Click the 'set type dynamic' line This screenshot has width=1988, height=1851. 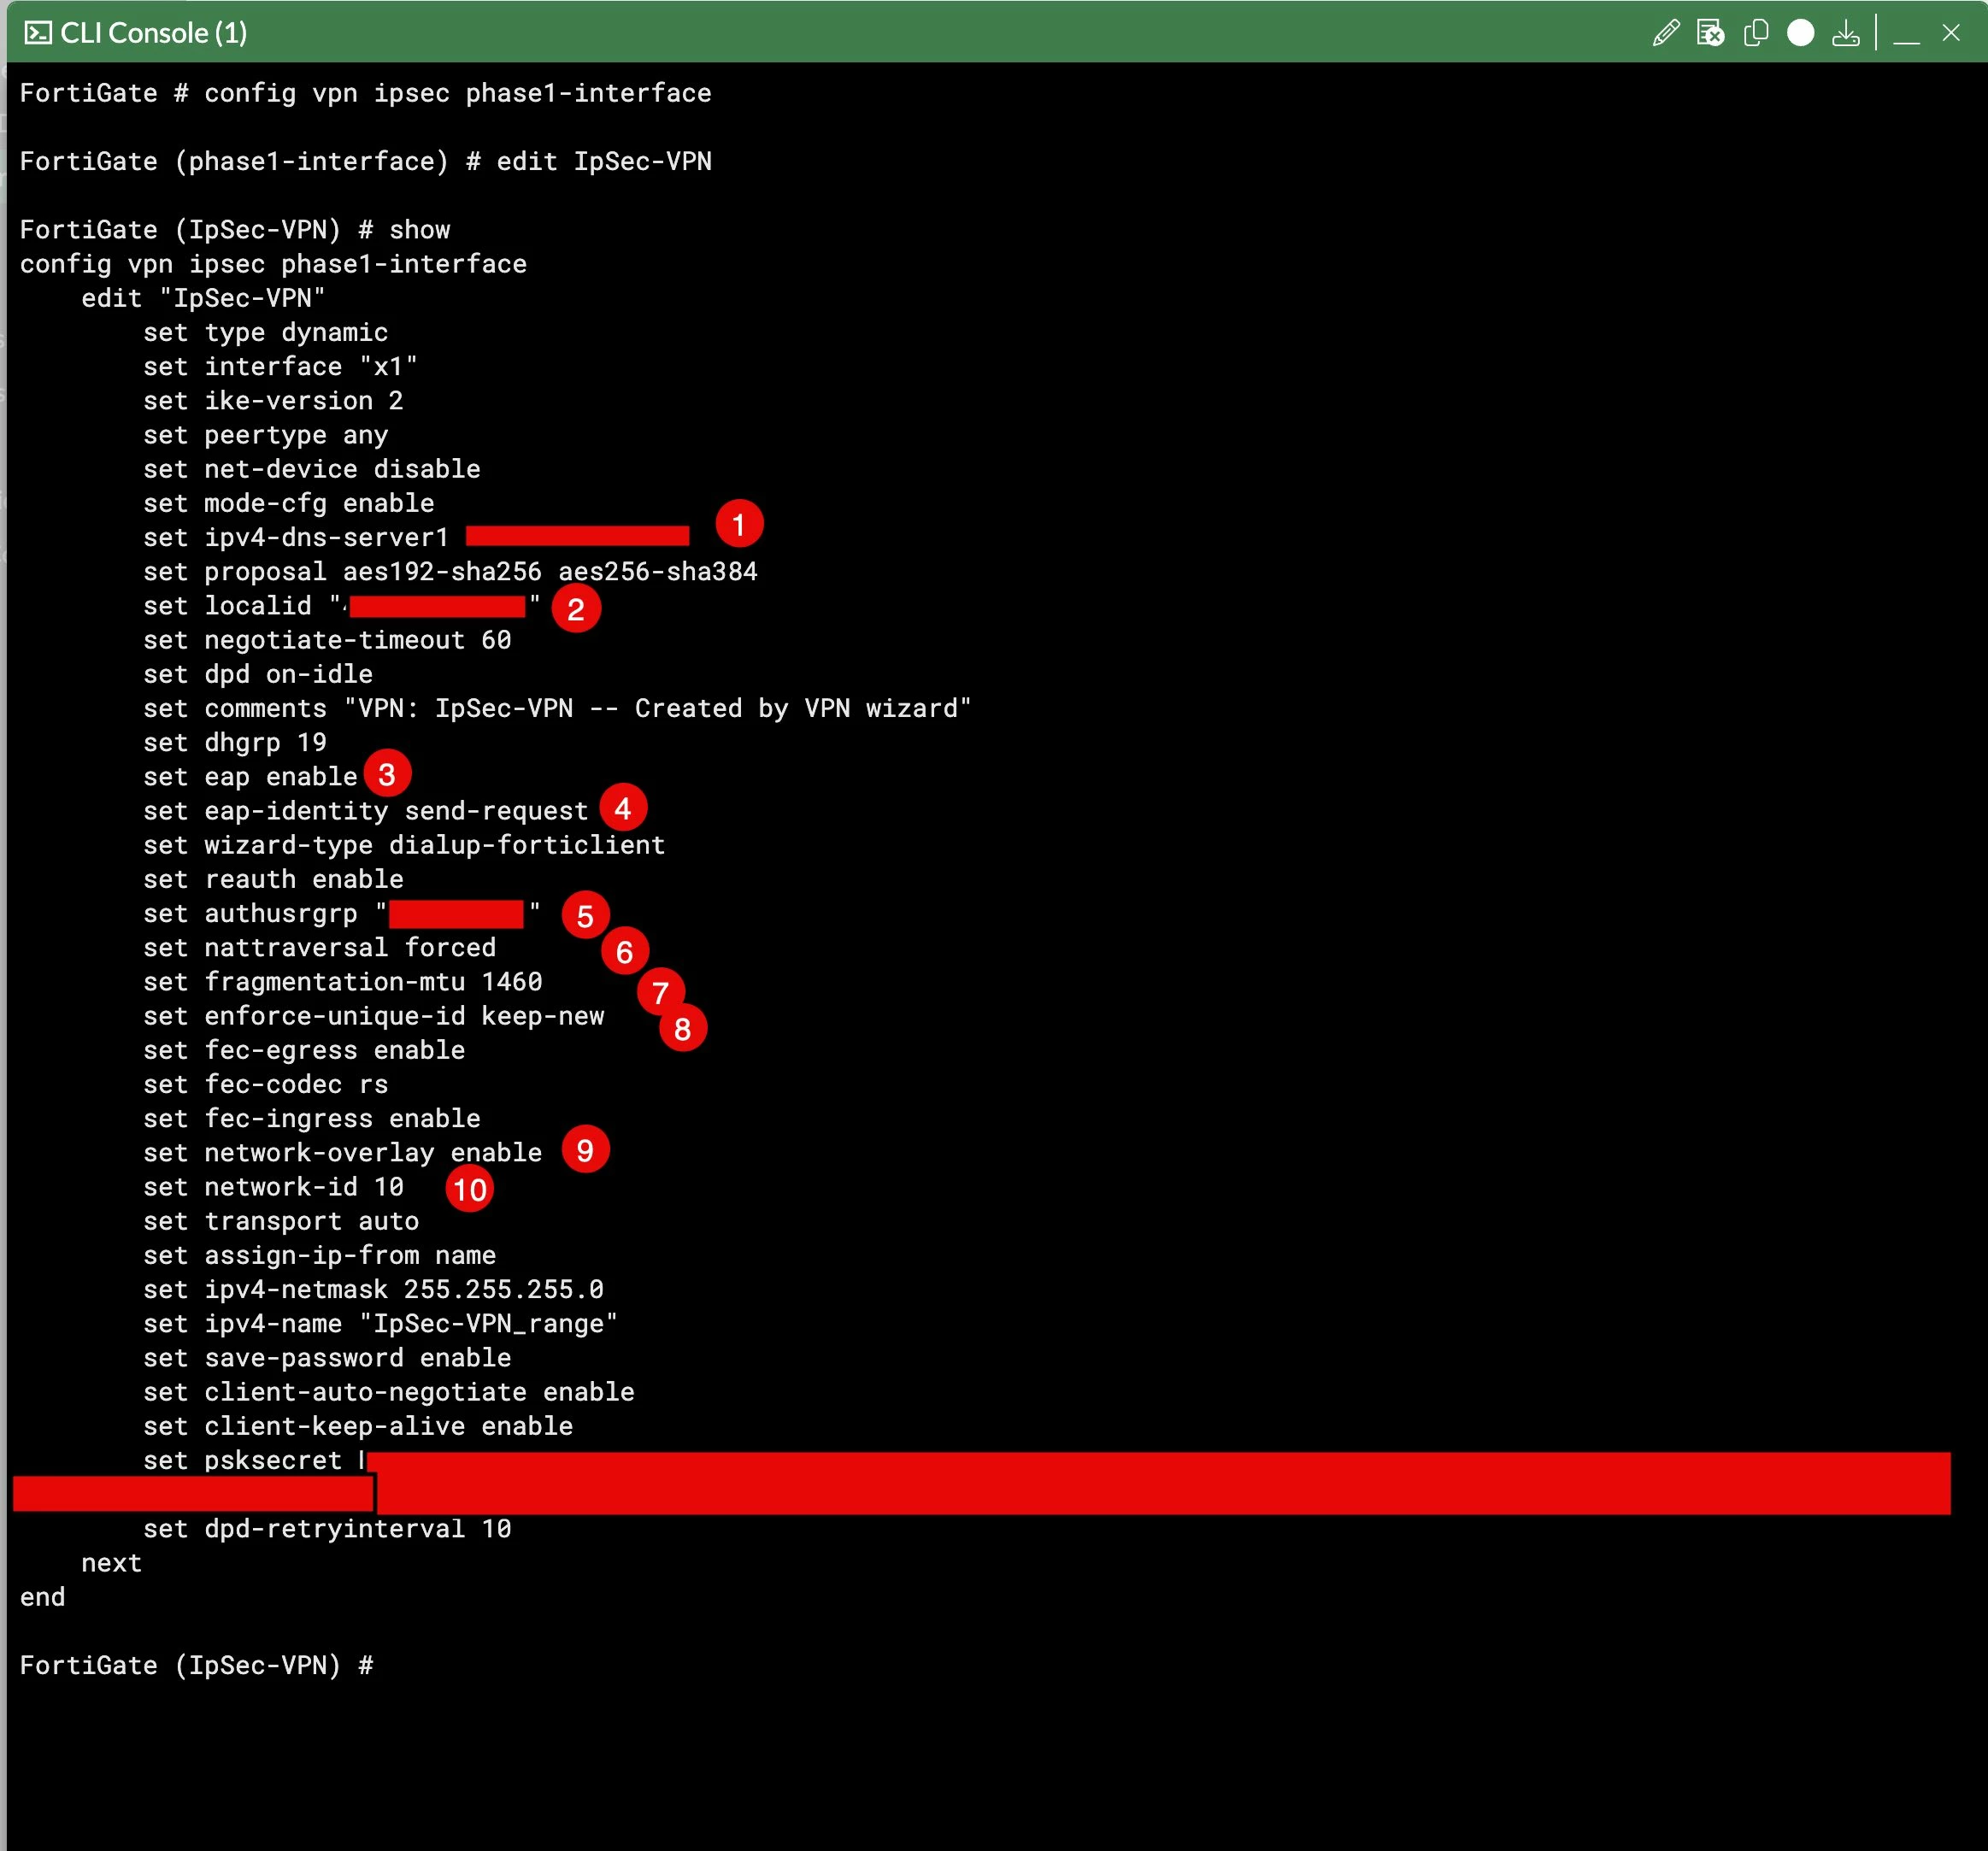tap(265, 332)
